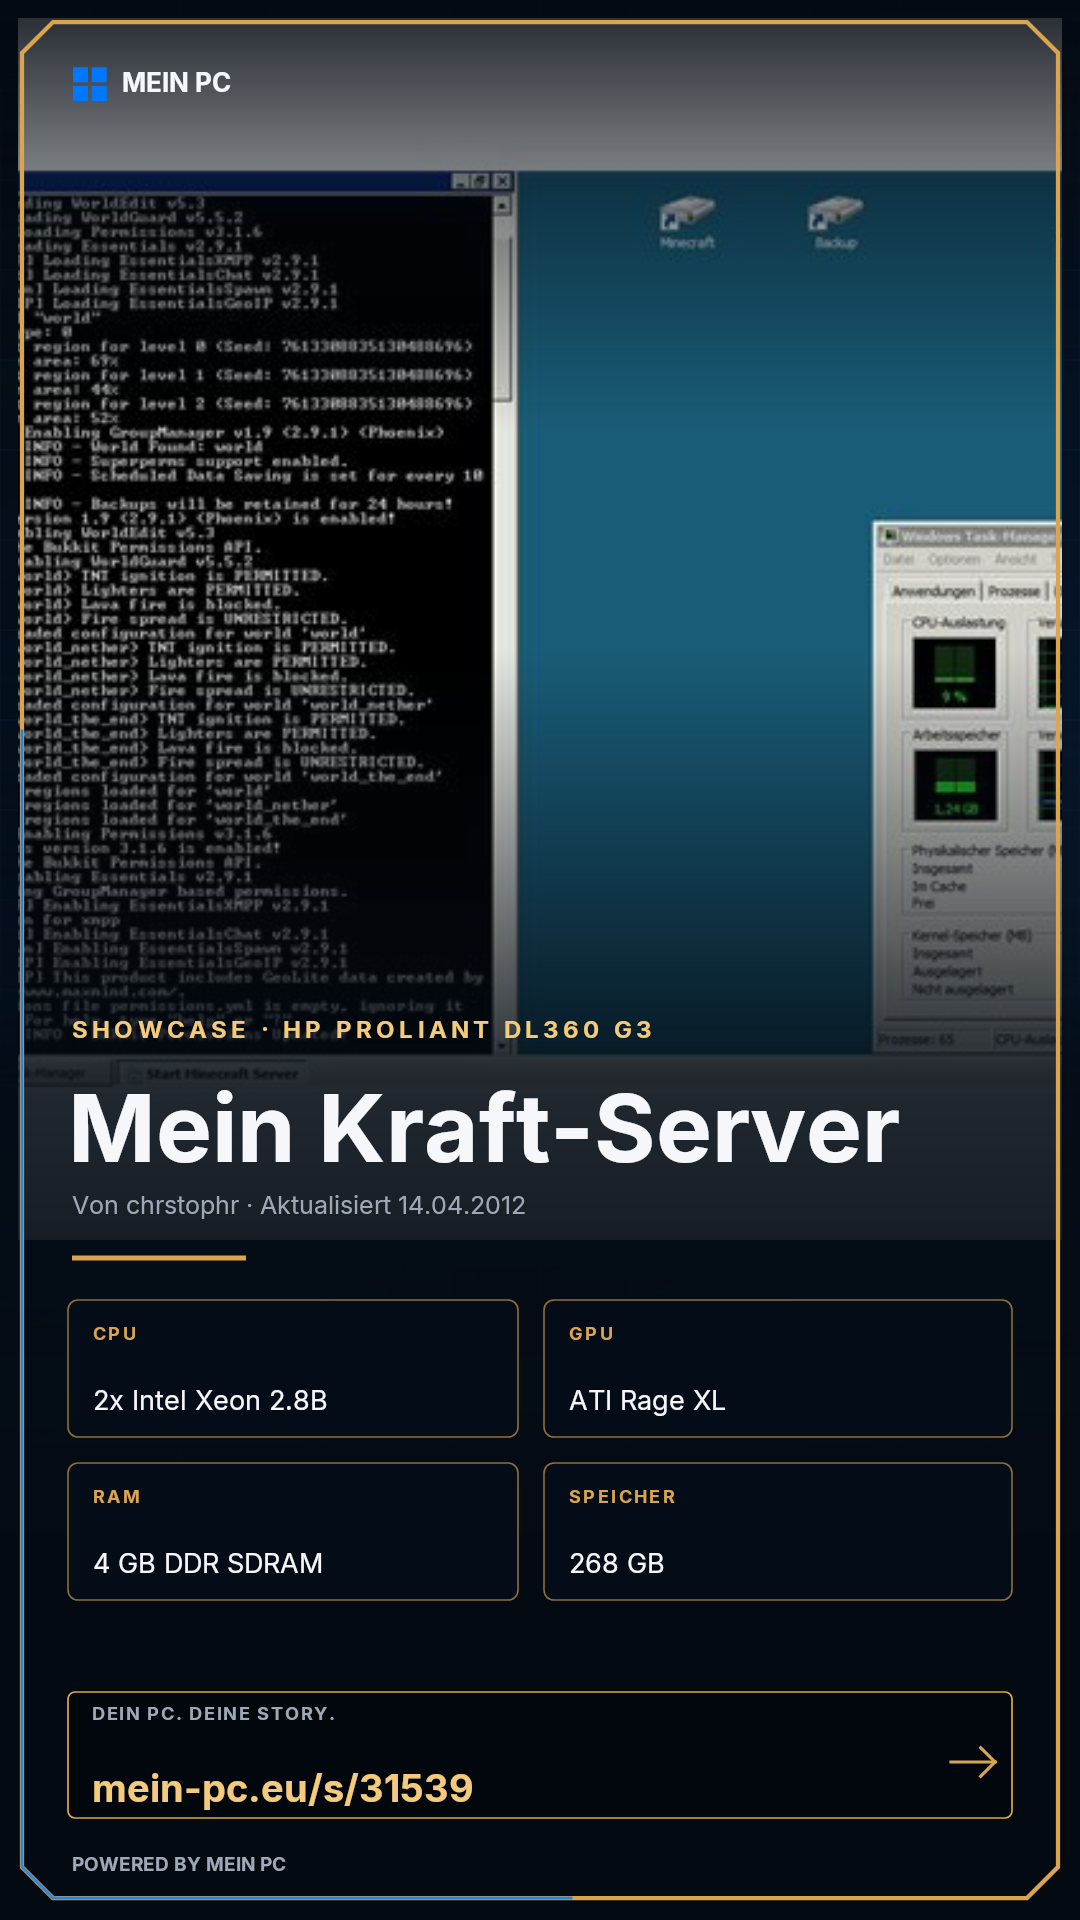The image size is (1080, 1920).
Task: Click the Powered by MEIN PC footer
Action: [179, 1864]
